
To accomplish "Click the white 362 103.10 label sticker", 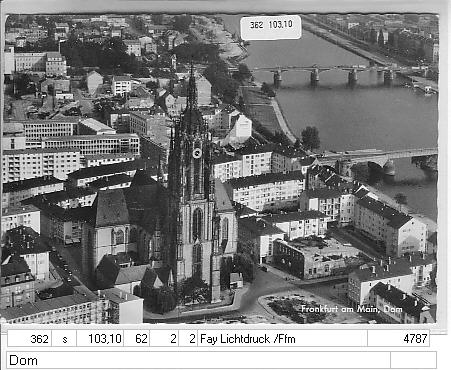I will [x=271, y=27].
